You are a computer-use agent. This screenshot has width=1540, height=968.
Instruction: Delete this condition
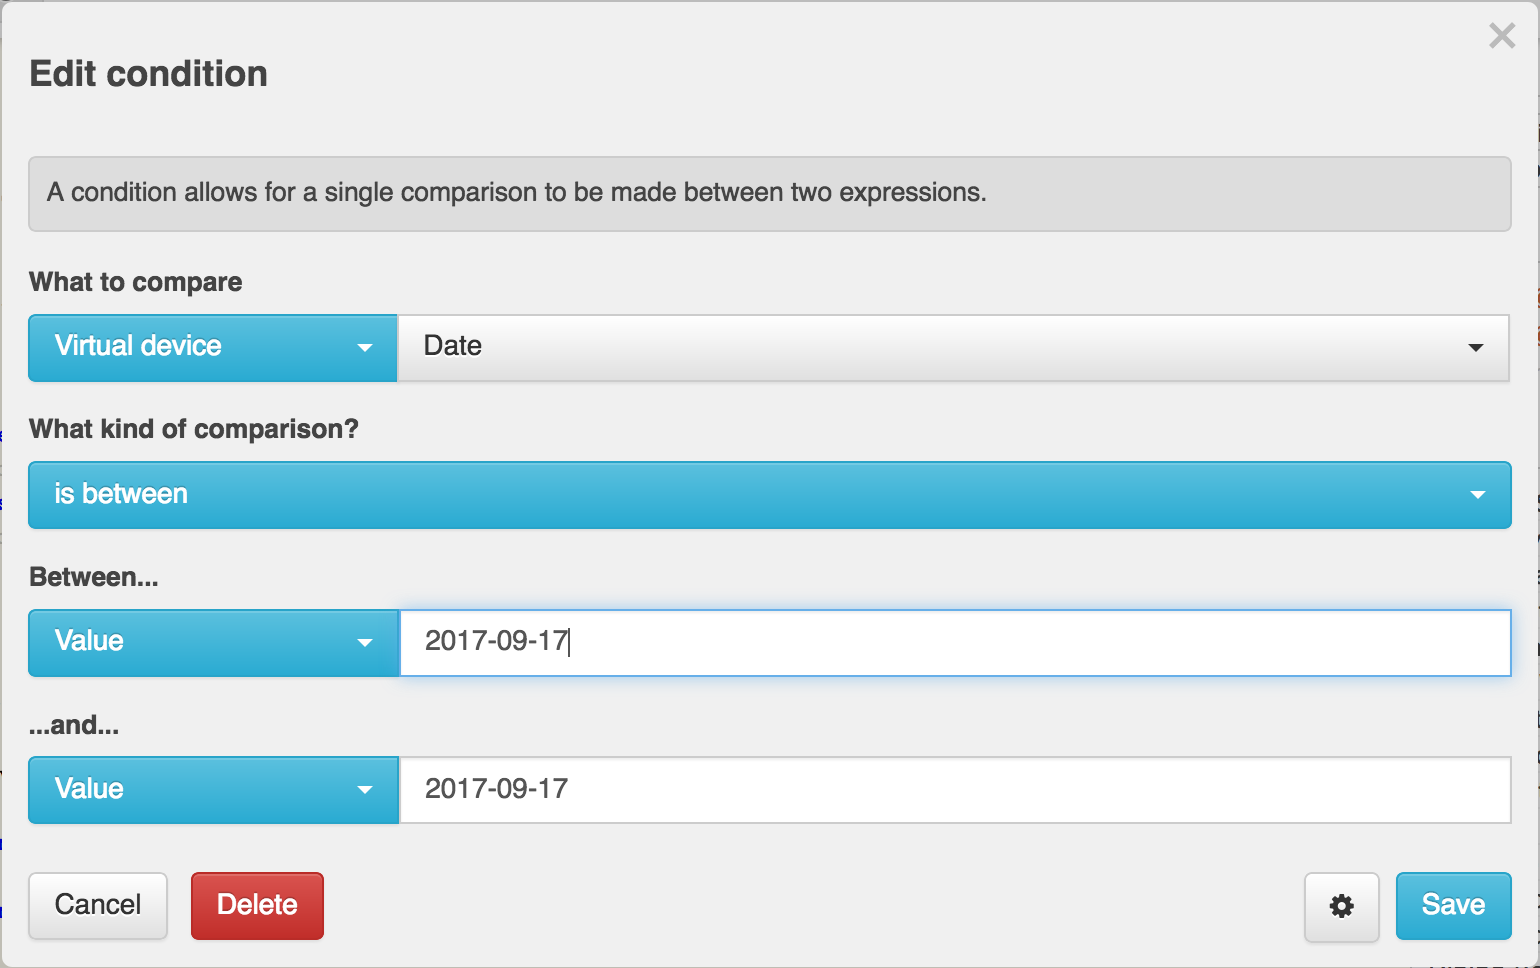[257, 906]
